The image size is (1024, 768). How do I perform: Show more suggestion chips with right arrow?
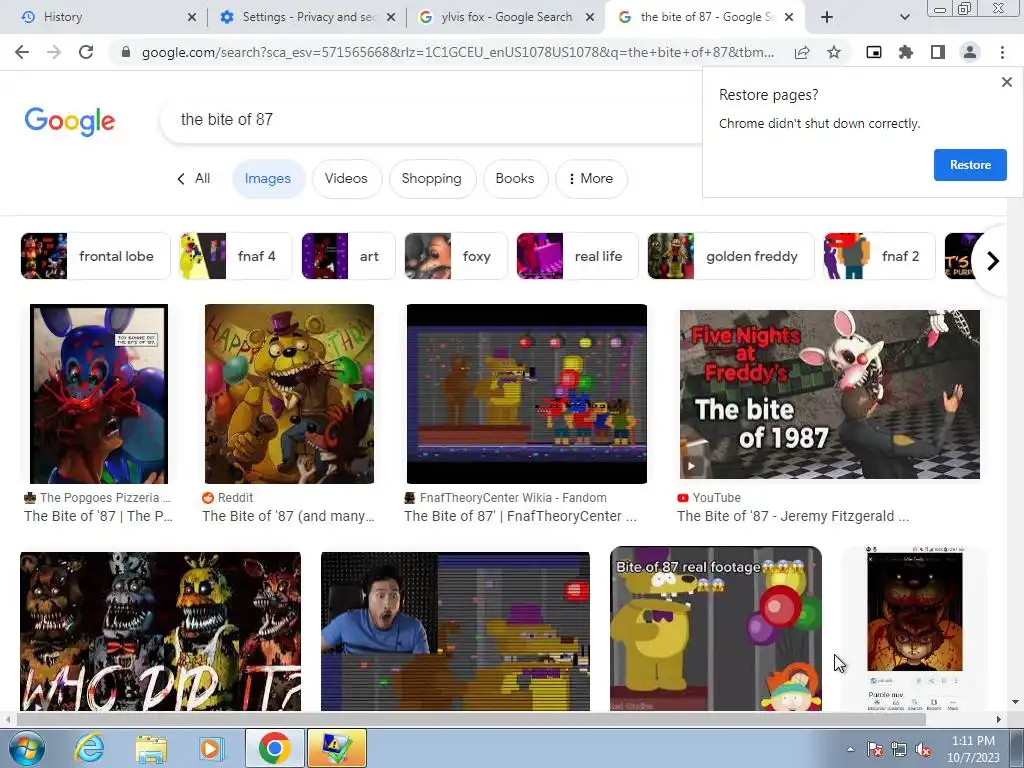point(993,261)
